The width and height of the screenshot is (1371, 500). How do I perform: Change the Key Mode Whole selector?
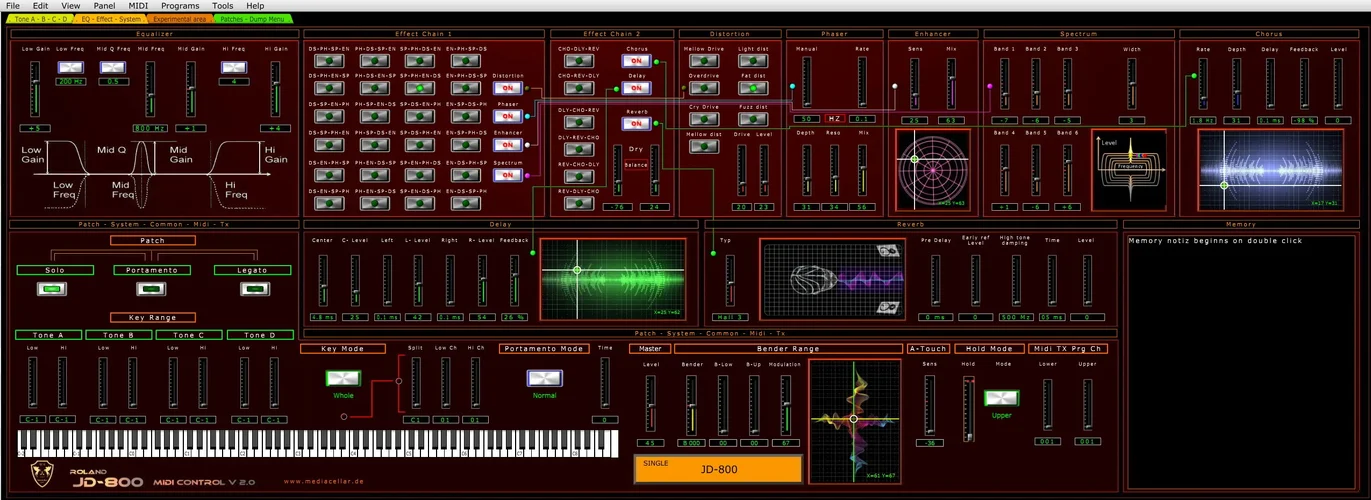click(343, 378)
